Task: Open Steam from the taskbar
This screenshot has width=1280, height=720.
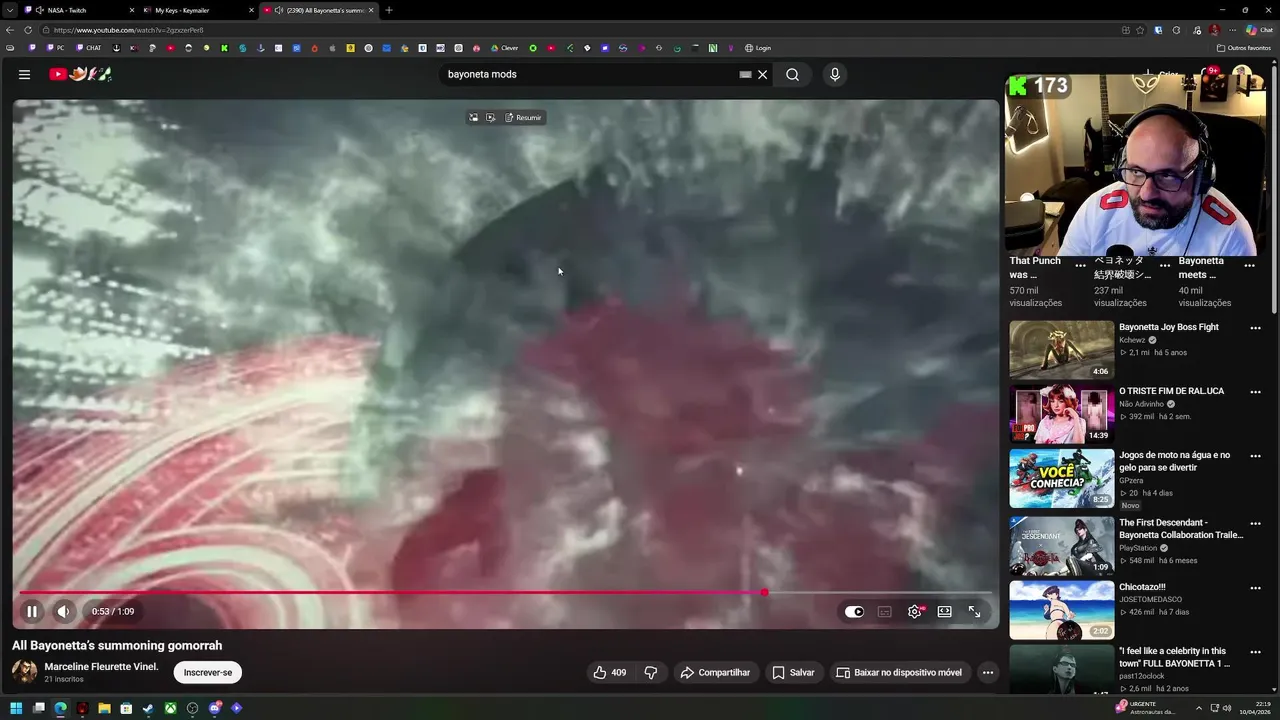Action: (x=148, y=708)
